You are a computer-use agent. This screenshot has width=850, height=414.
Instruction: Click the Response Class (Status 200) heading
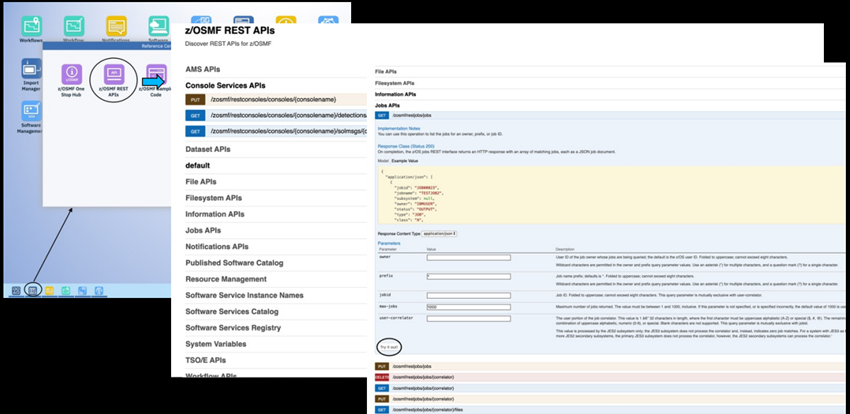click(404, 147)
